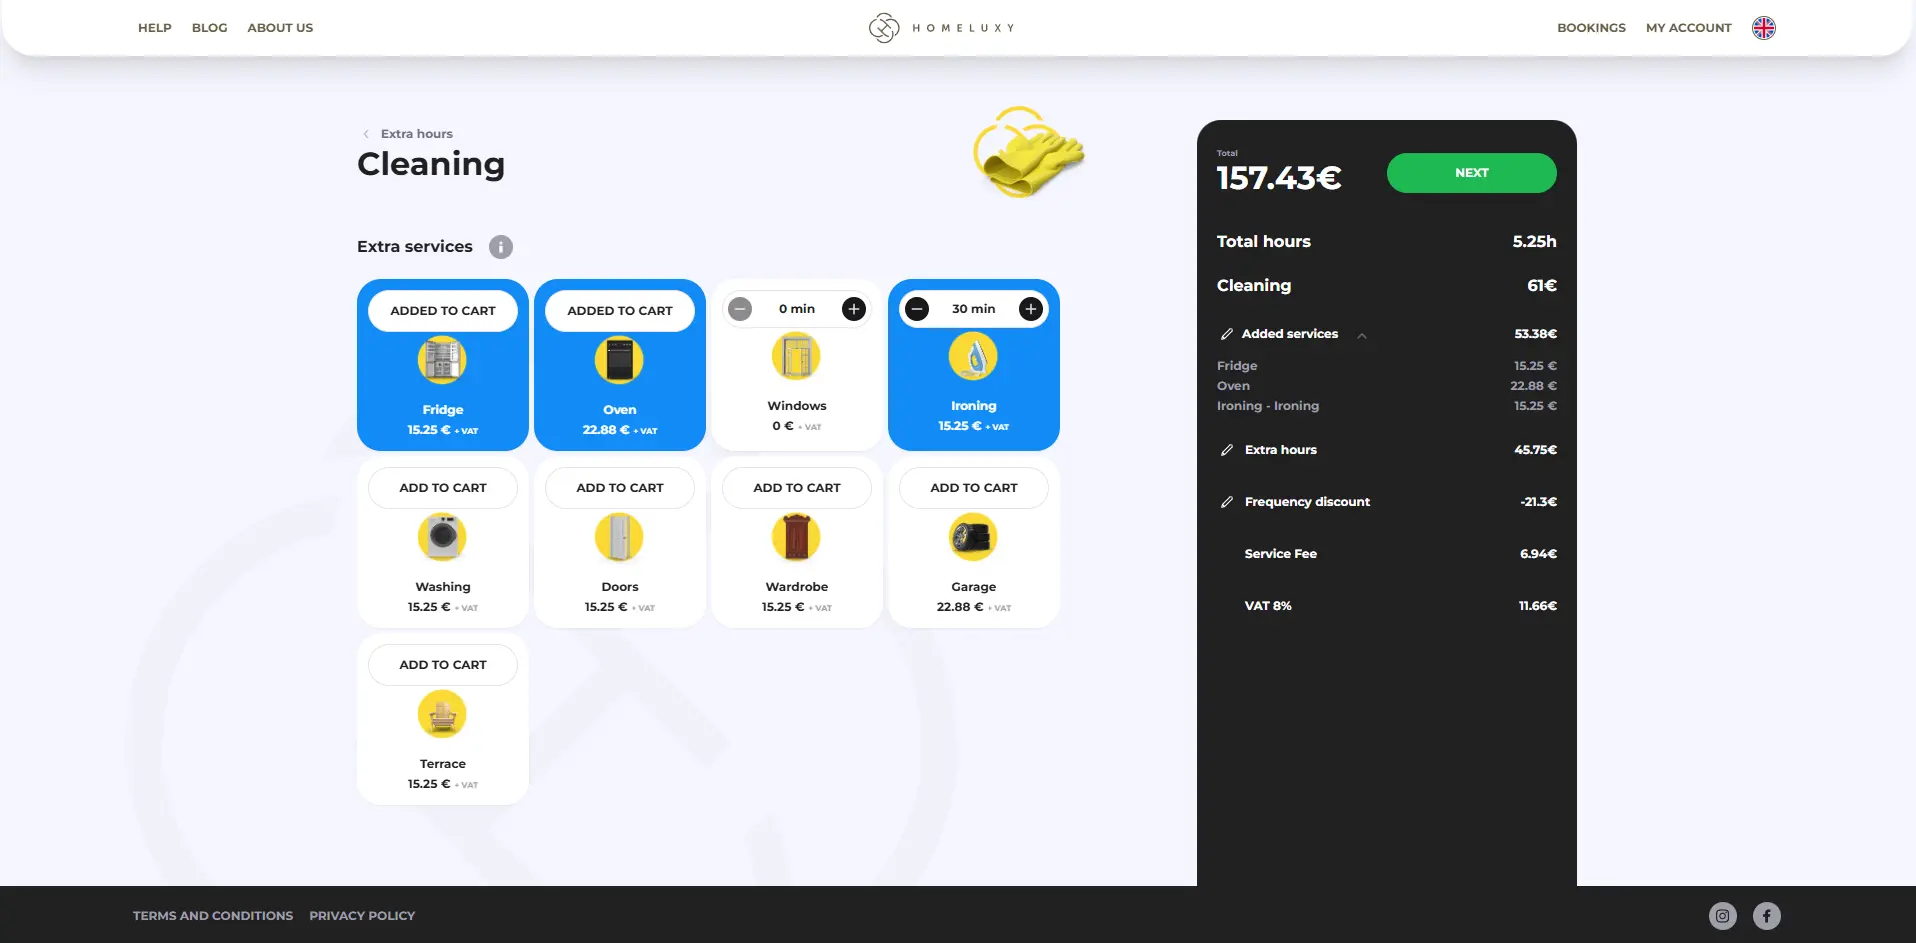The height and width of the screenshot is (943, 1916).
Task: Click the Wardrobe service icon
Action: click(x=796, y=537)
